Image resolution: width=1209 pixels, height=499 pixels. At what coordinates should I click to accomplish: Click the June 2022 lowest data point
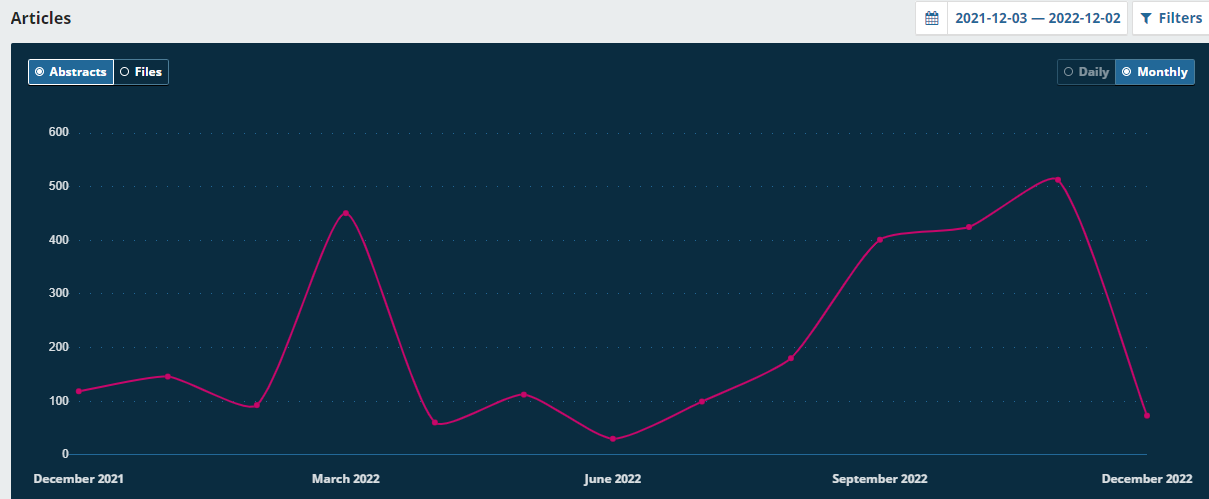[613, 439]
